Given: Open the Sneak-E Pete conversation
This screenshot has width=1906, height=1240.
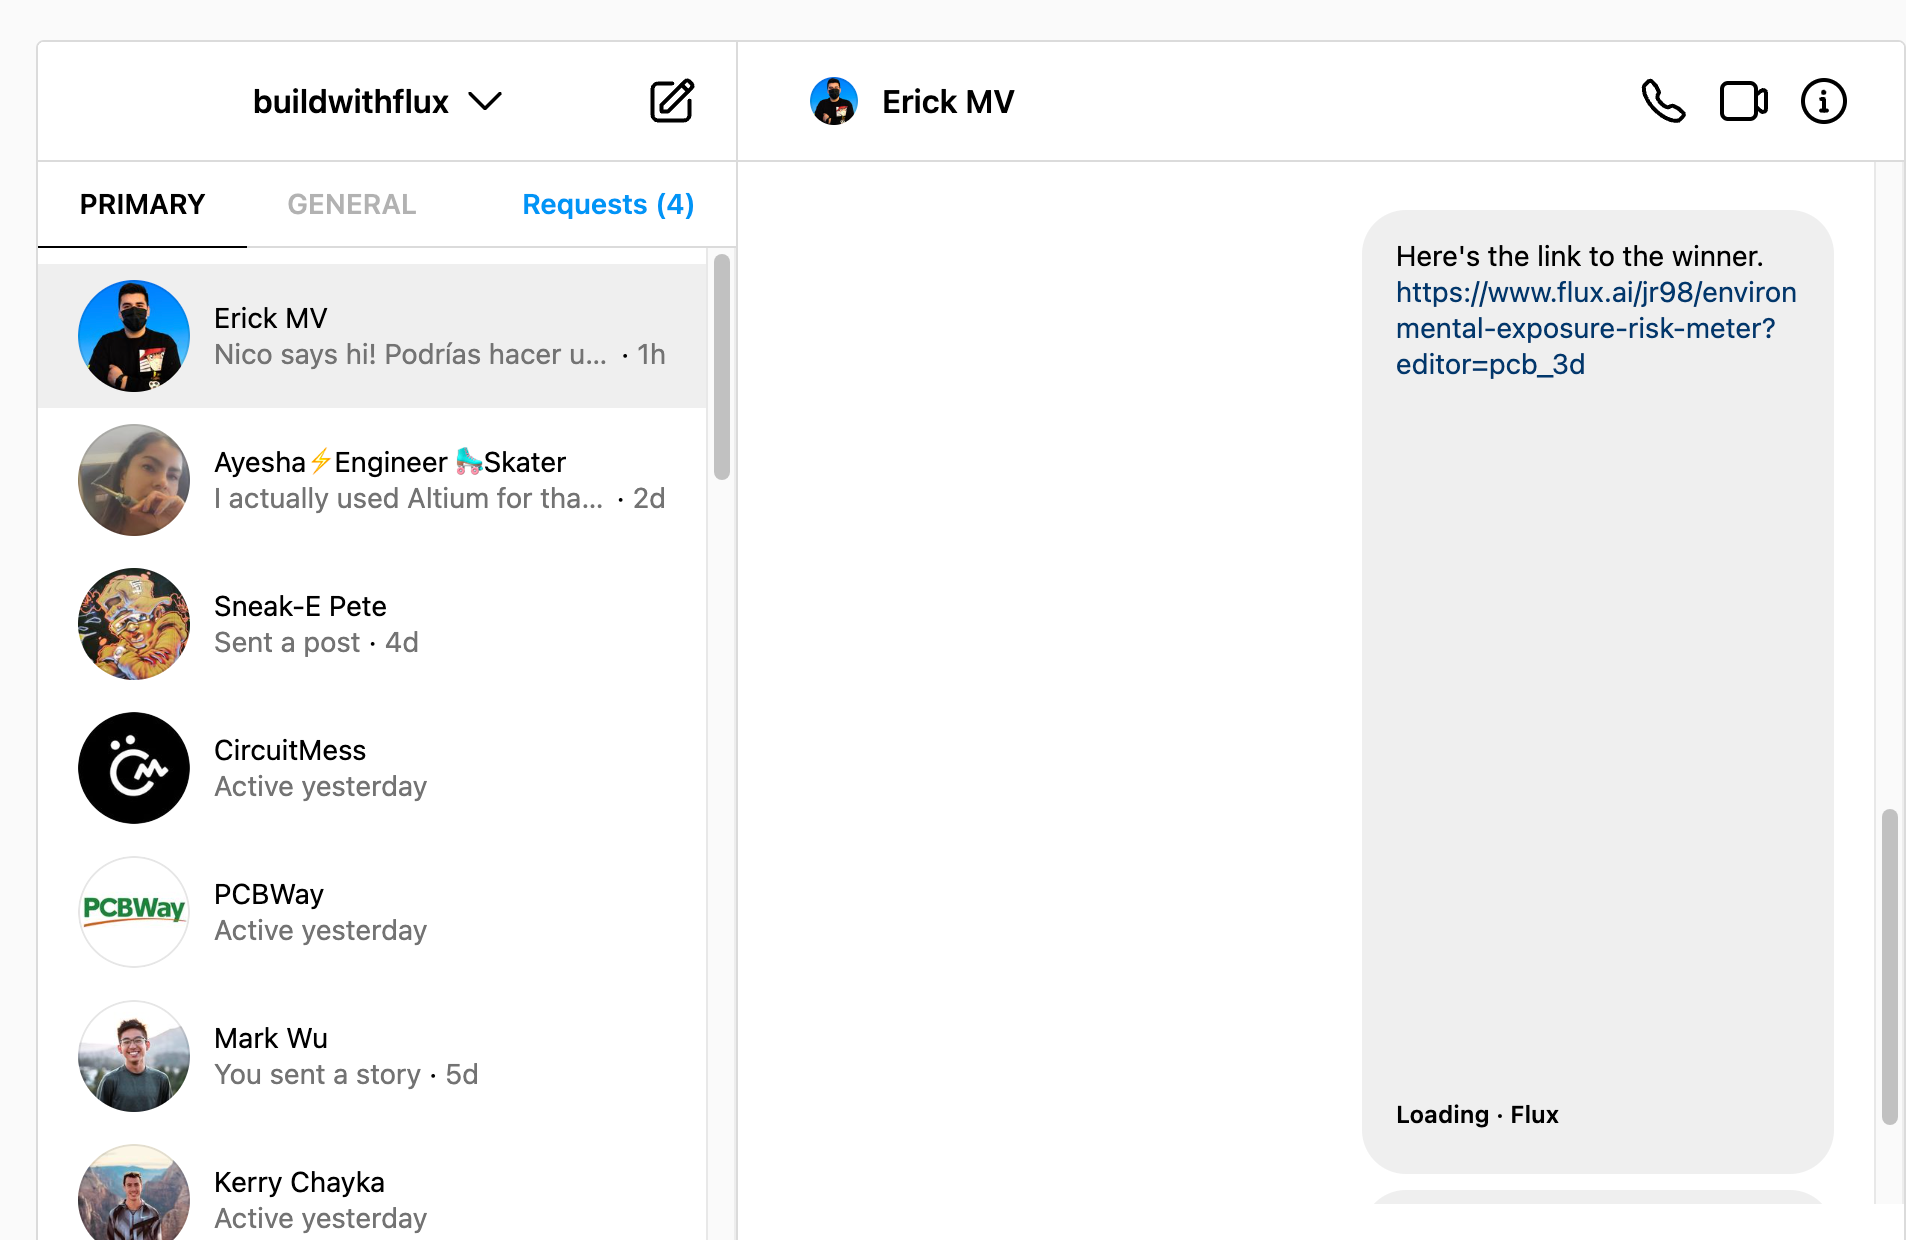Looking at the screenshot, I should (372, 624).
